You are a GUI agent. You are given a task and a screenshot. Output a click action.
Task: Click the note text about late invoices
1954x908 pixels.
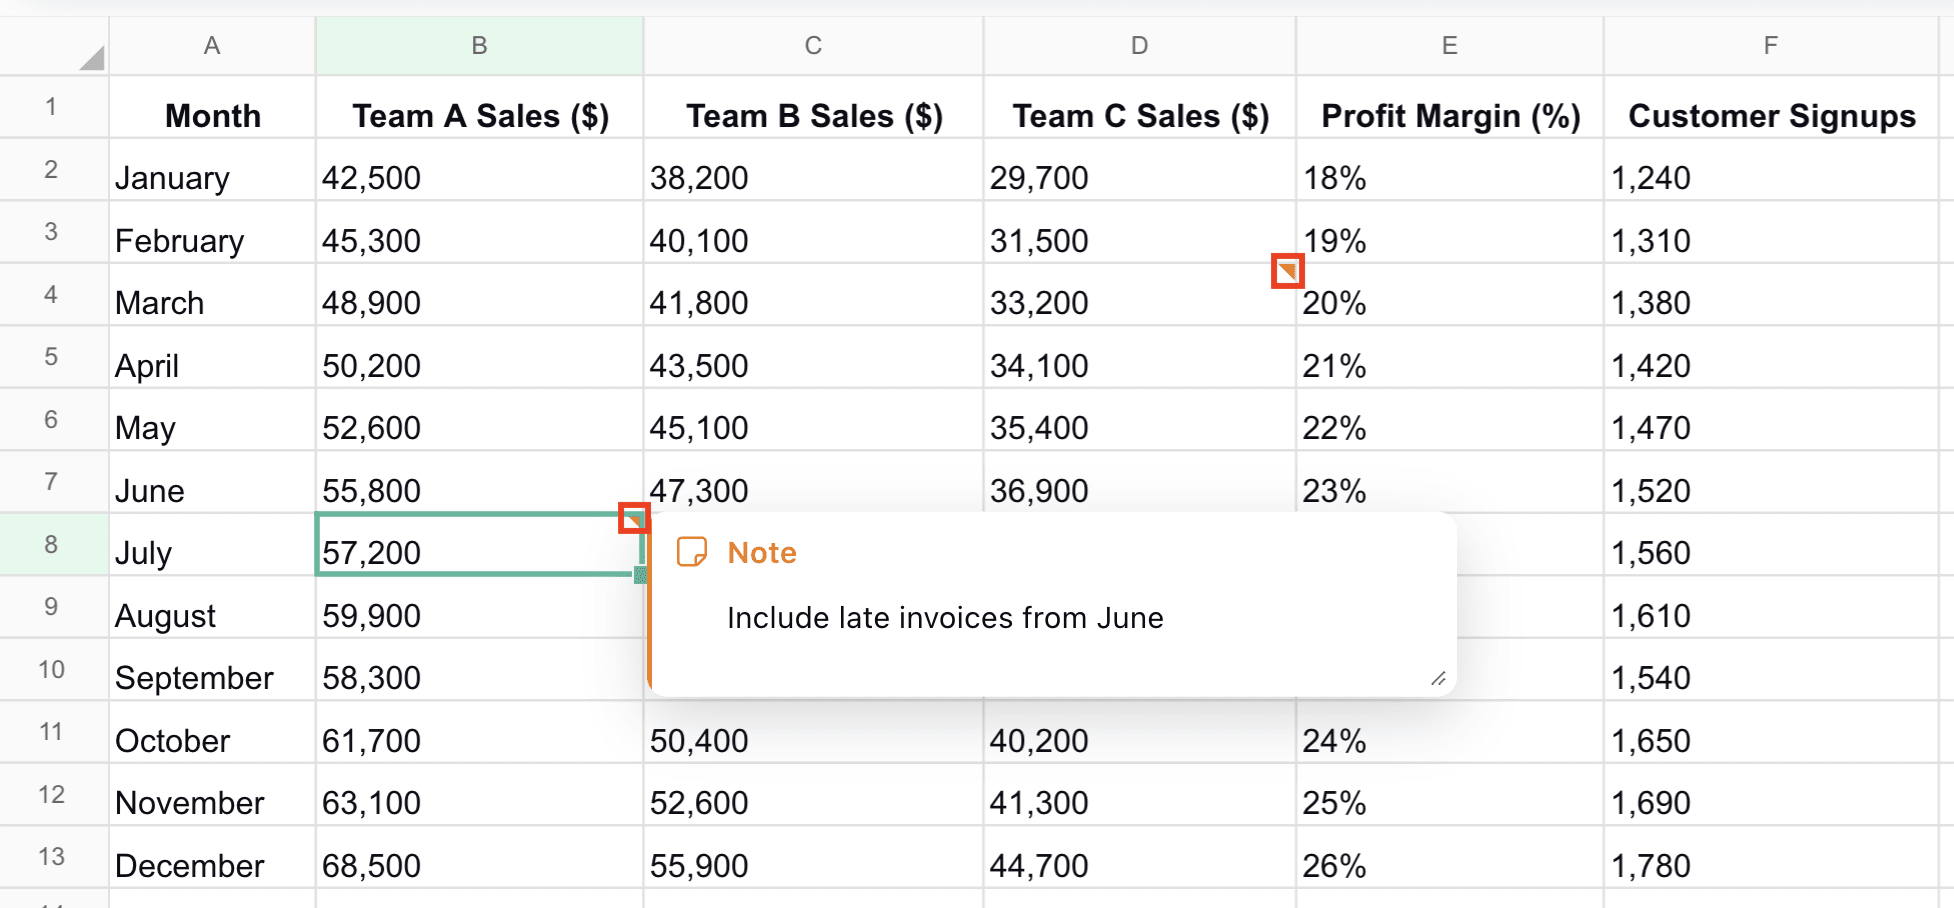tap(945, 618)
